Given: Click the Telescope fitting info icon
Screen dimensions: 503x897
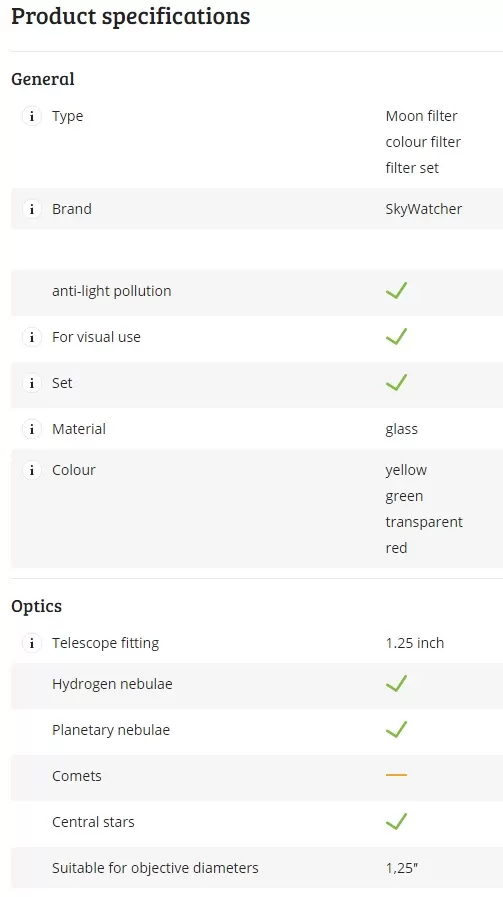Looking at the screenshot, I should (32, 643).
